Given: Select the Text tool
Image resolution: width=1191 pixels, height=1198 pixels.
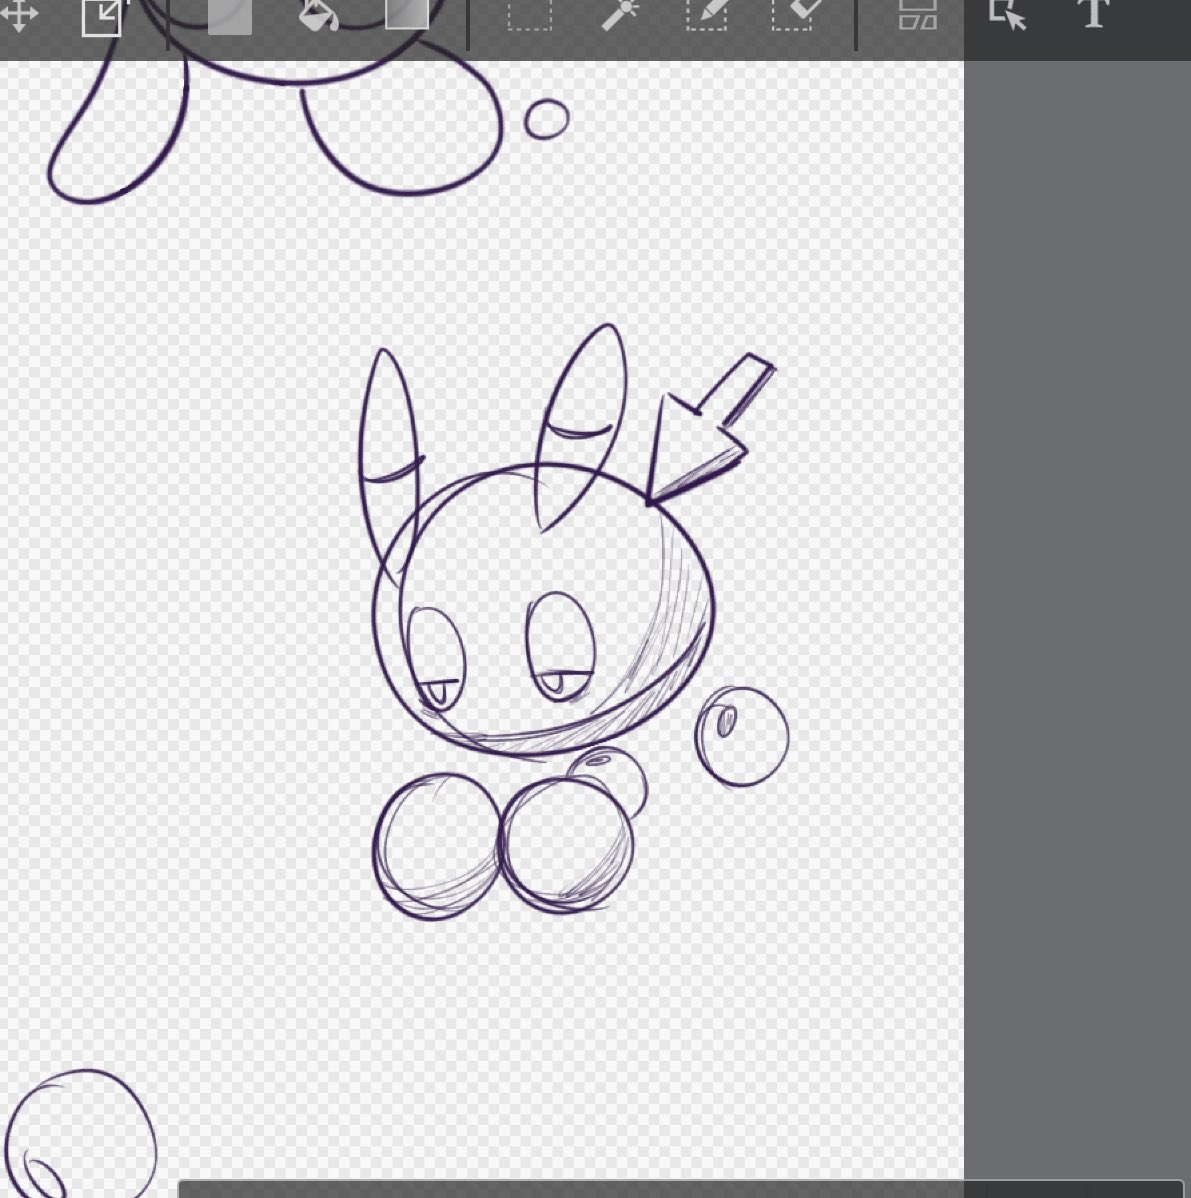Looking at the screenshot, I should coord(1094,14).
